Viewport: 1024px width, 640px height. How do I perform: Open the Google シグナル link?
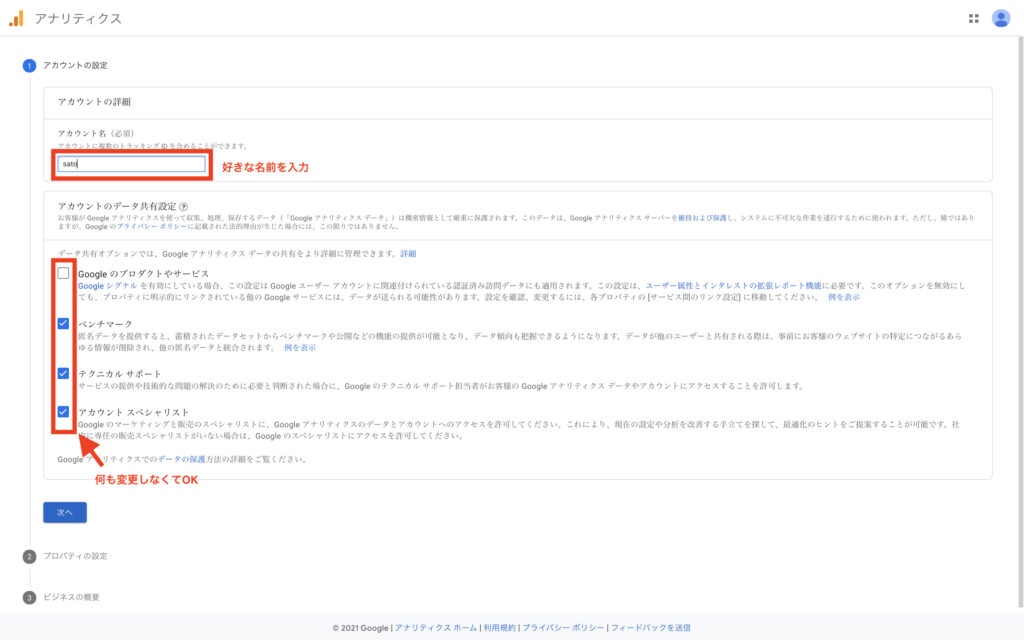click(x=108, y=286)
